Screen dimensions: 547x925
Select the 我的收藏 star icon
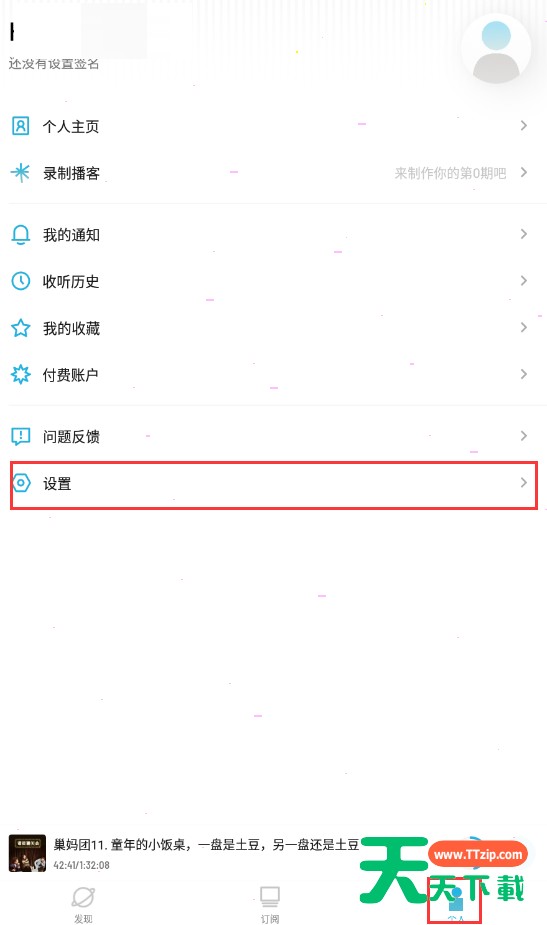click(x=21, y=327)
